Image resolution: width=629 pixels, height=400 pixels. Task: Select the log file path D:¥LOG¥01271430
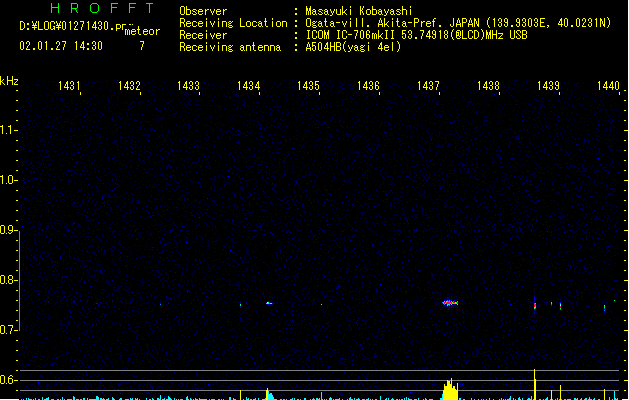[72, 26]
